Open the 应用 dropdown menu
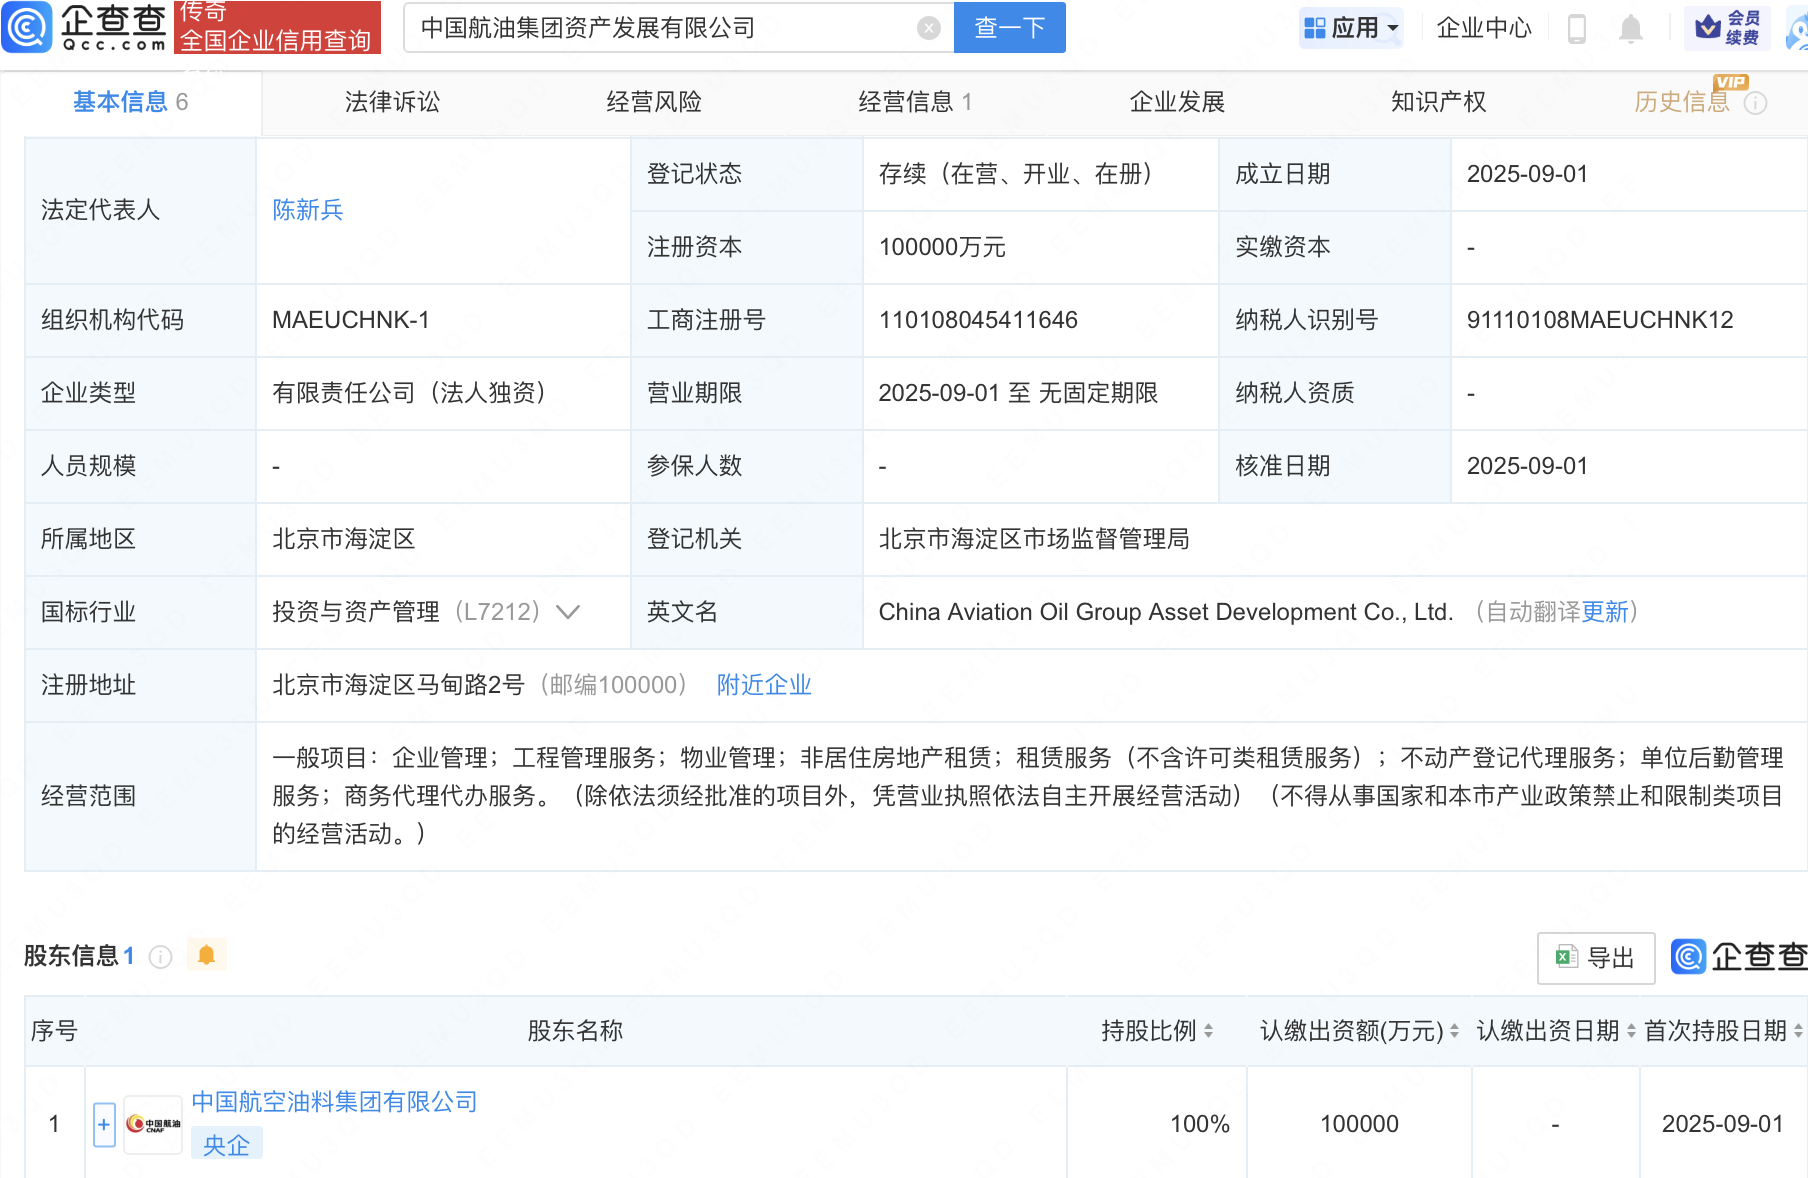The width and height of the screenshot is (1808, 1178). click(x=1352, y=28)
